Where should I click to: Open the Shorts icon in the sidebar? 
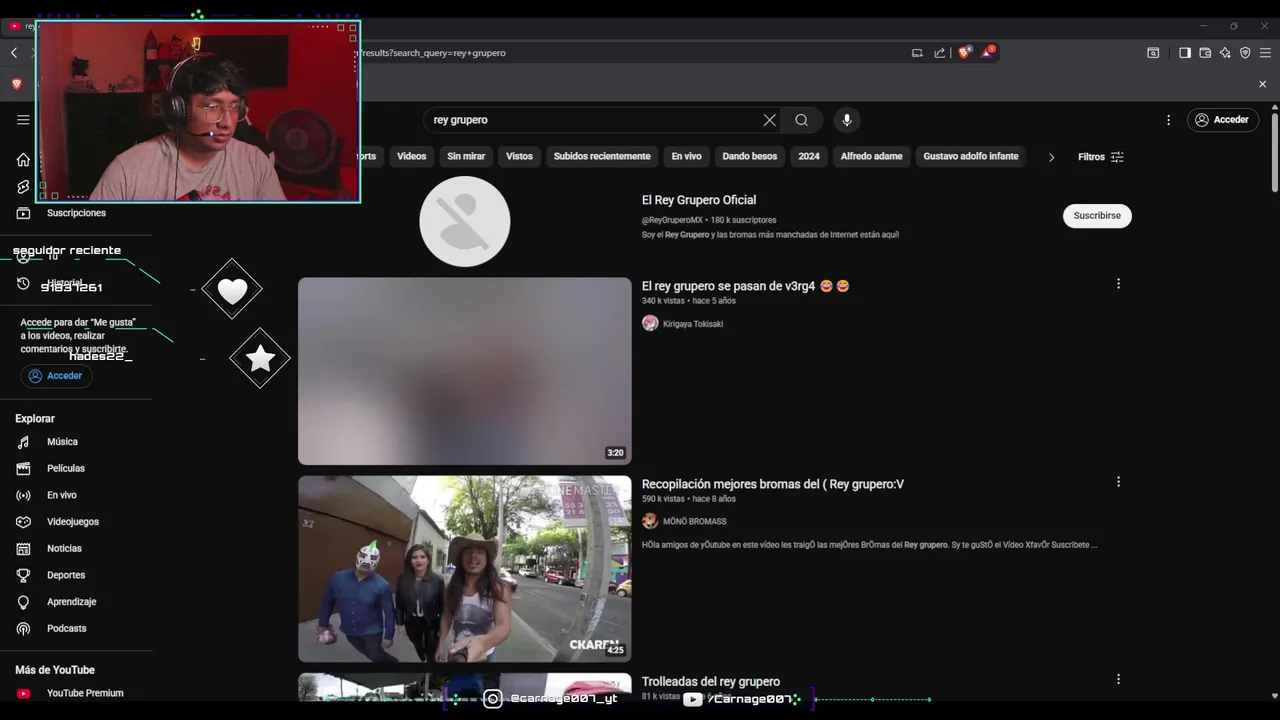pos(23,187)
